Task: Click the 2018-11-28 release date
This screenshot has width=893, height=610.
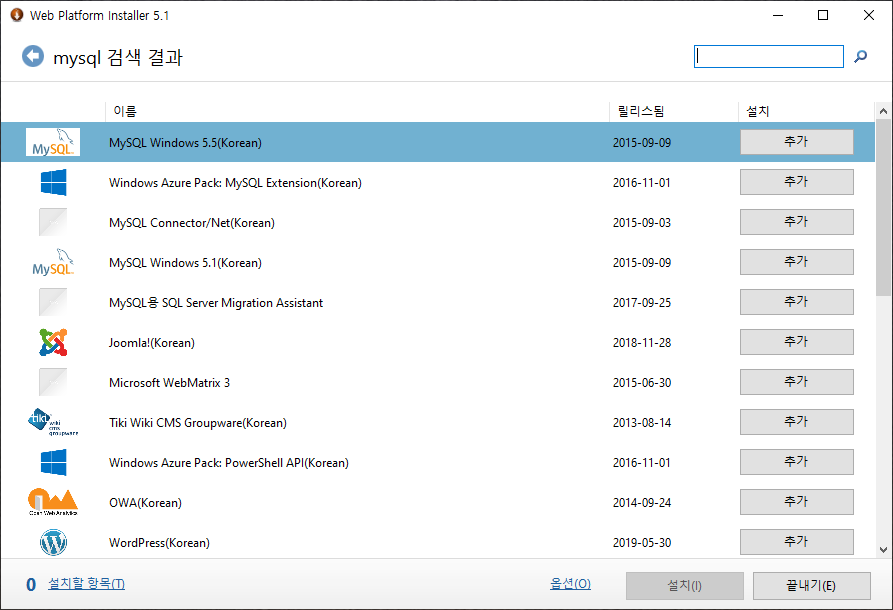Action: point(642,343)
